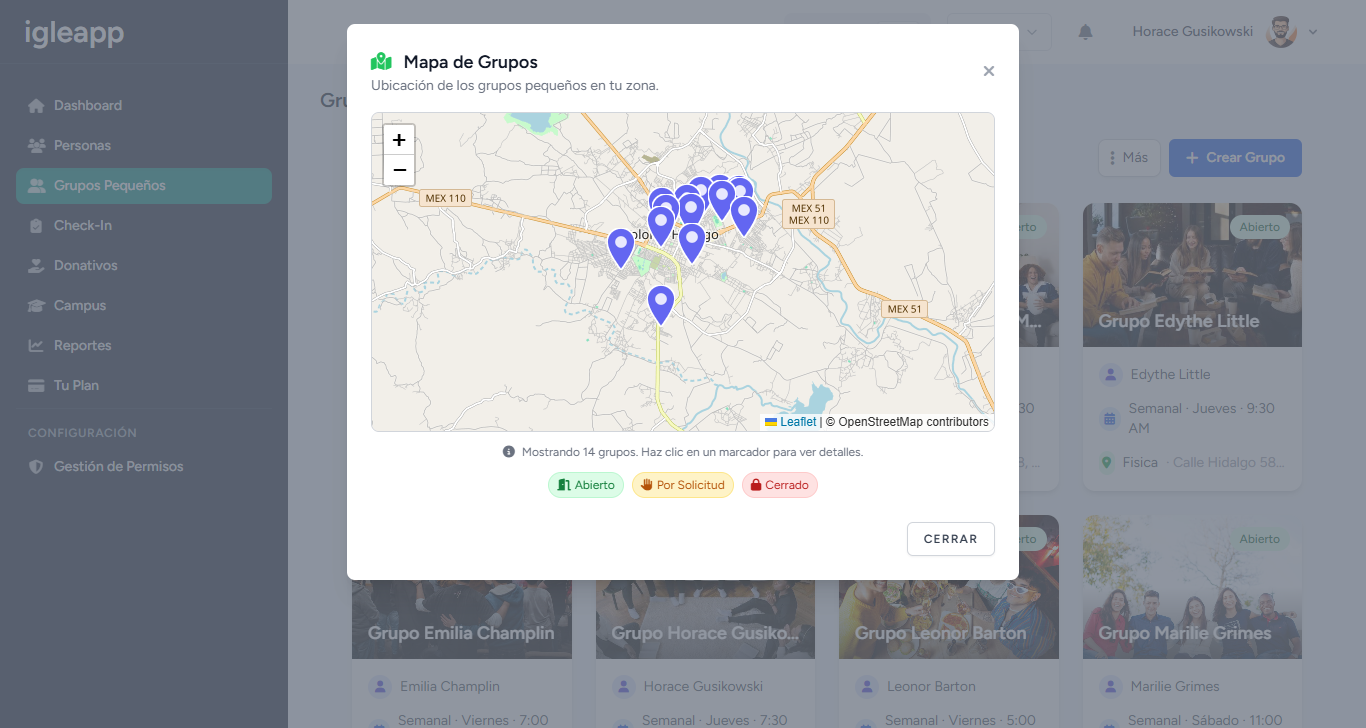Click the Check-In clipboard icon
This screenshot has width=1366, height=728.
coord(36,225)
